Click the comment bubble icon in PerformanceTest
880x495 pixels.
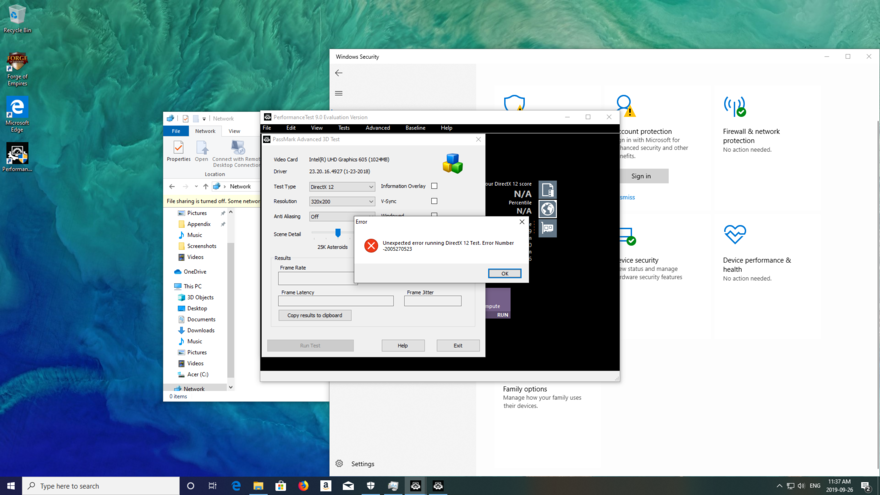click(548, 228)
